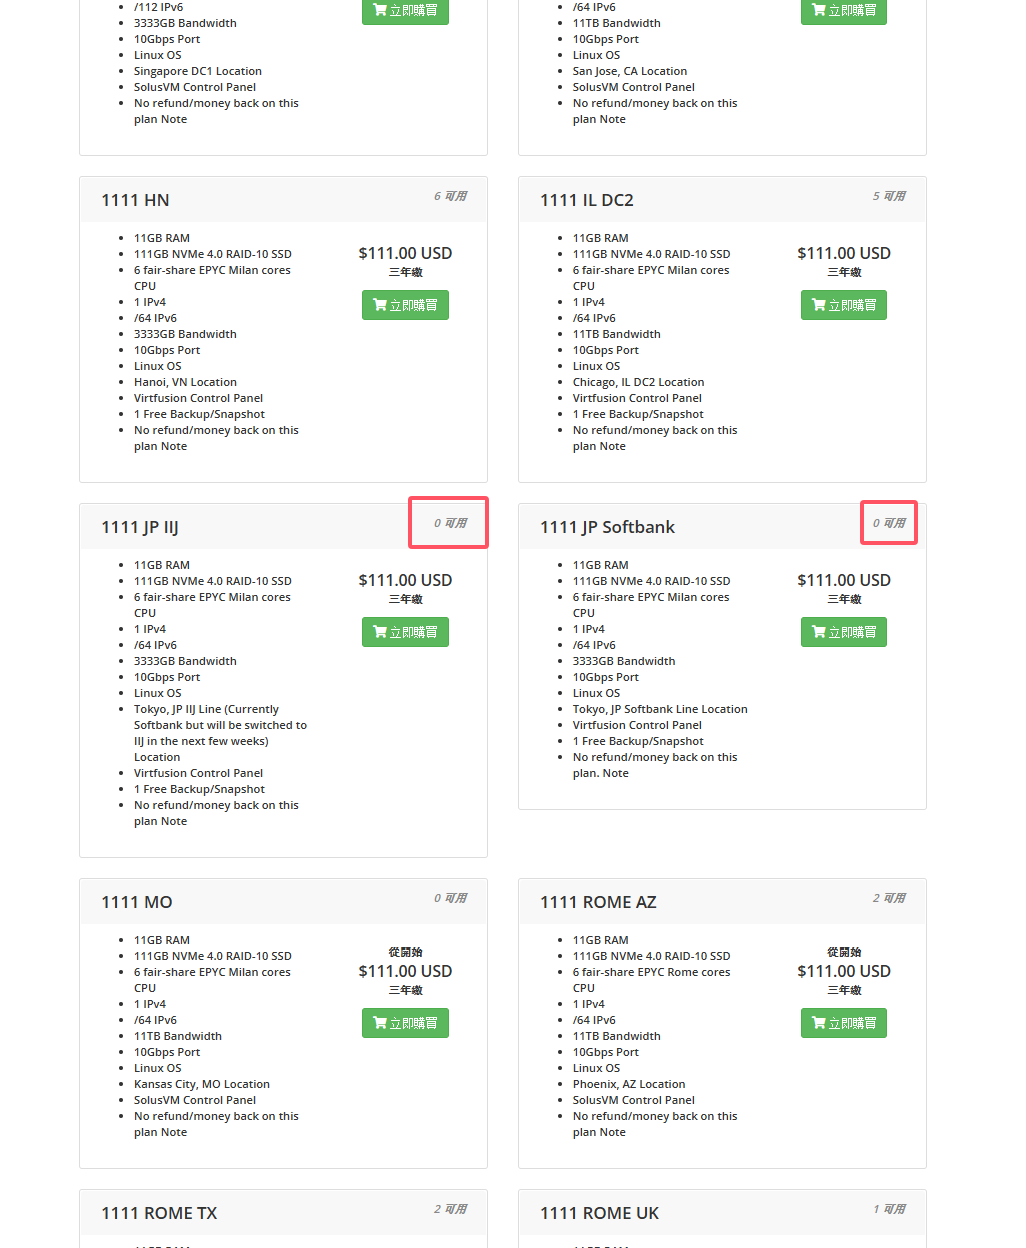Click cart icon in 1111 MO buy button
This screenshot has width=1026, height=1248.
click(x=380, y=1023)
